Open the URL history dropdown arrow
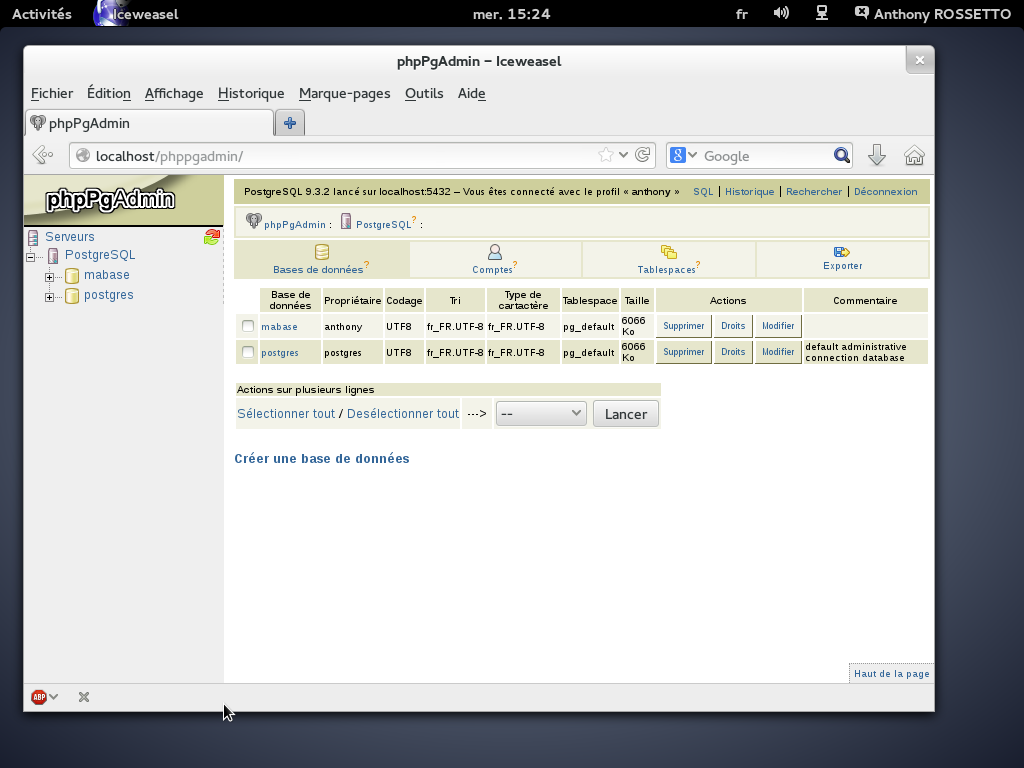Viewport: 1024px width, 768px height. pos(624,155)
